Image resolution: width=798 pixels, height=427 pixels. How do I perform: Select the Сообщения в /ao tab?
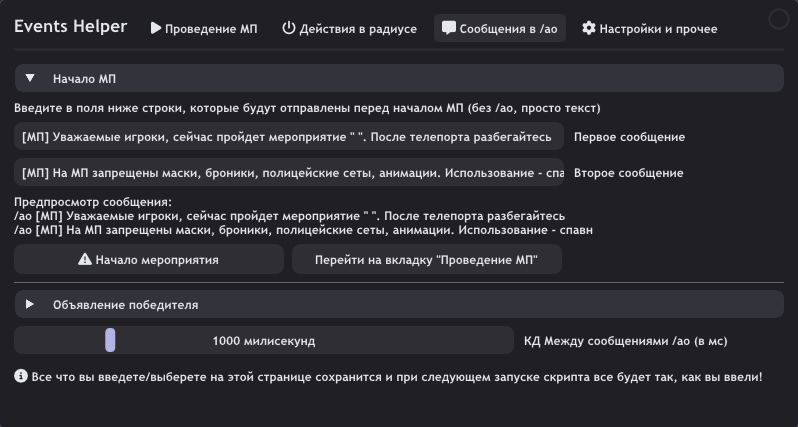500,28
